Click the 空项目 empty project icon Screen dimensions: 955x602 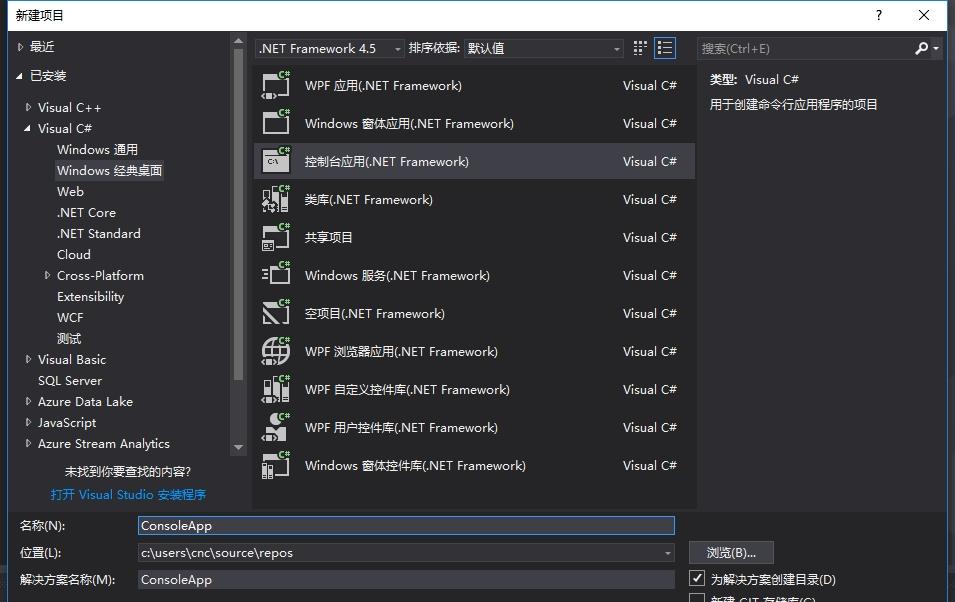pyautogui.click(x=276, y=313)
